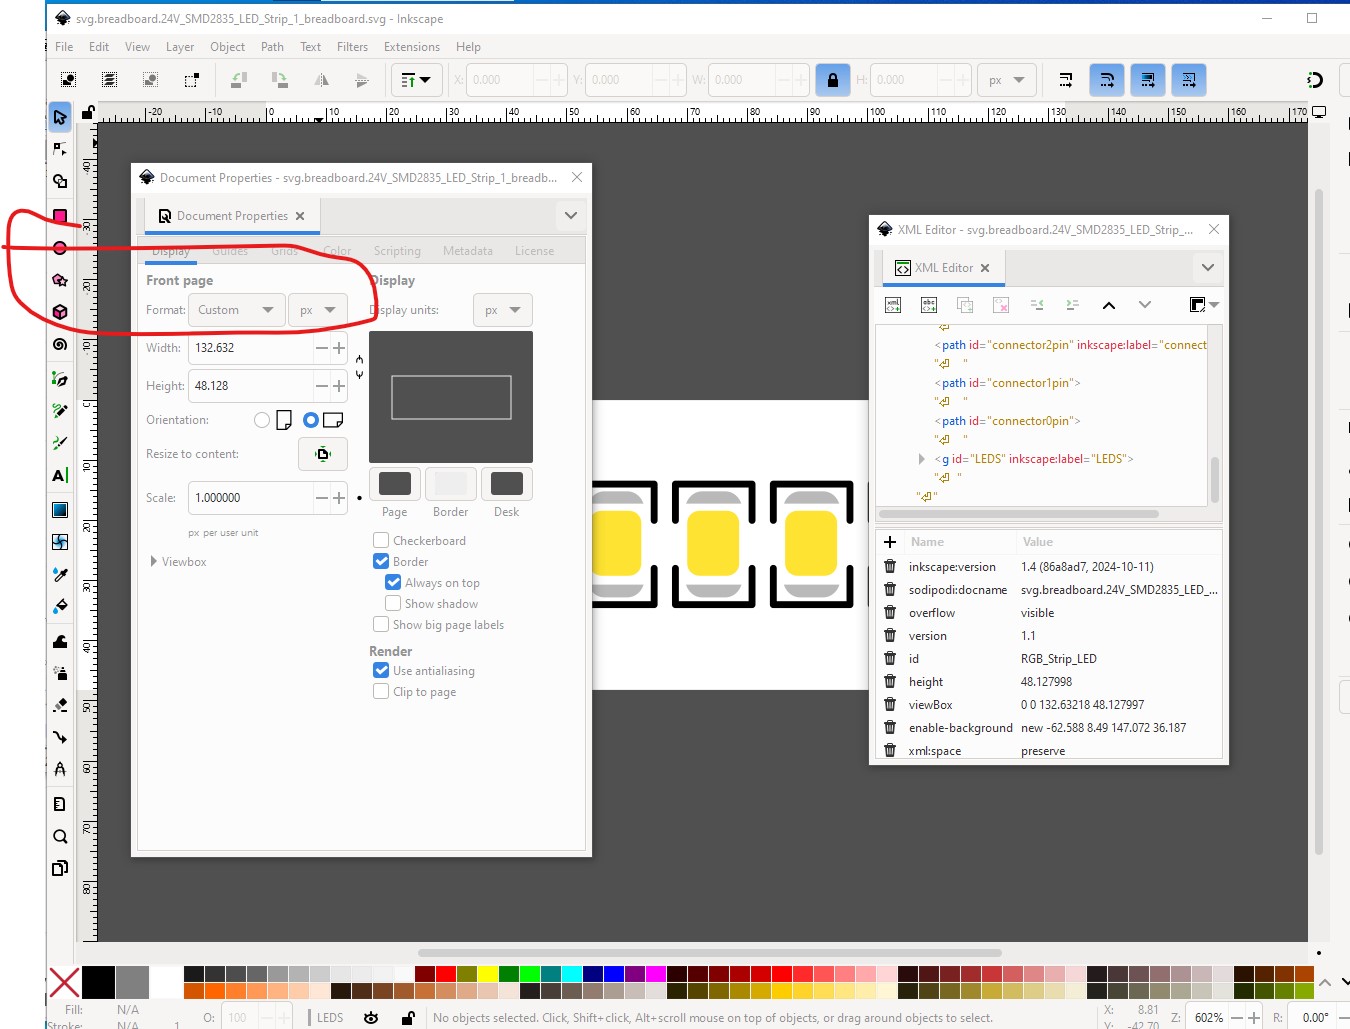Image resolution: width=1350 pixels, height=1029 pixels.
Task: Pick the Eraser tool
Action: (60, 705)
